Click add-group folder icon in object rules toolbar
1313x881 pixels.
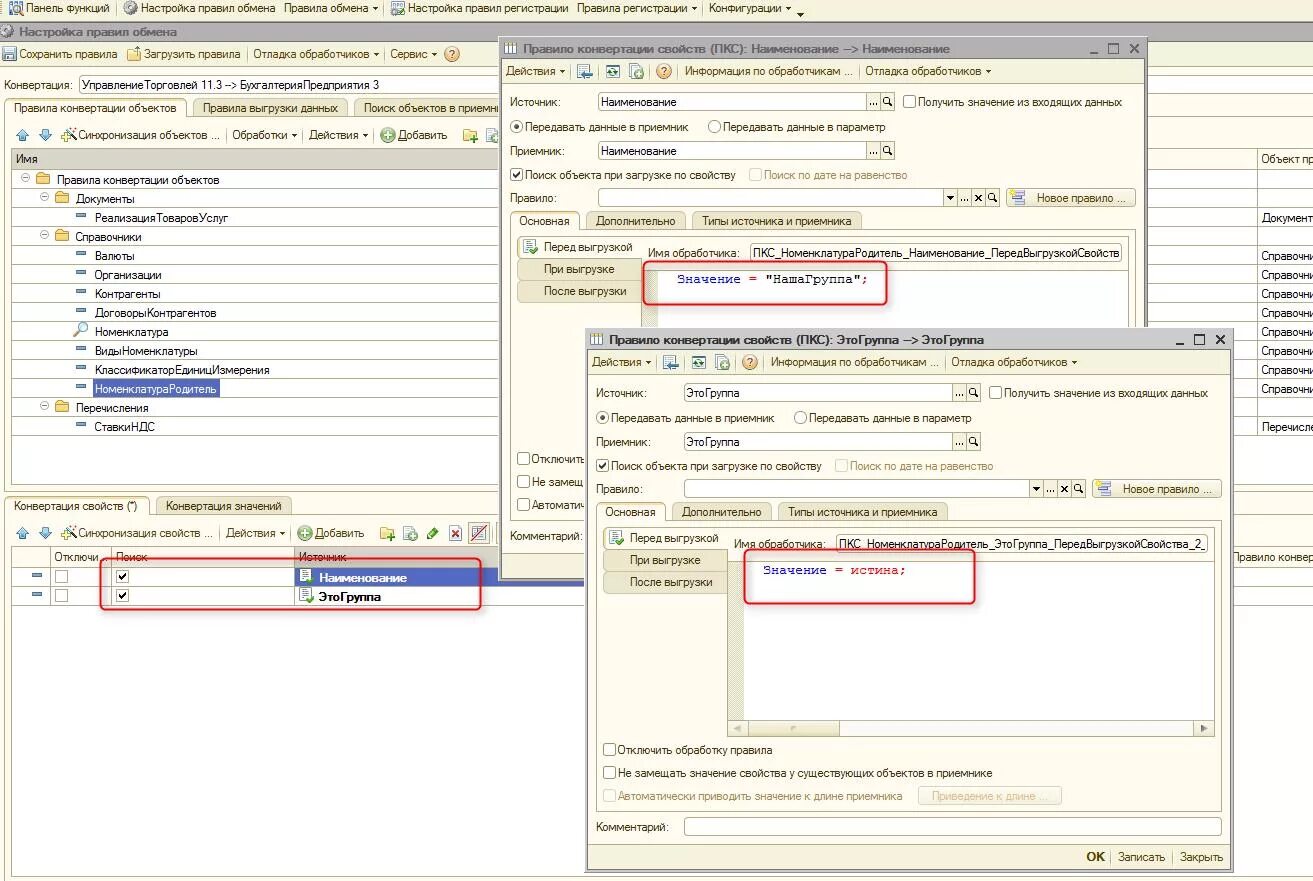(x=470, y=135)
